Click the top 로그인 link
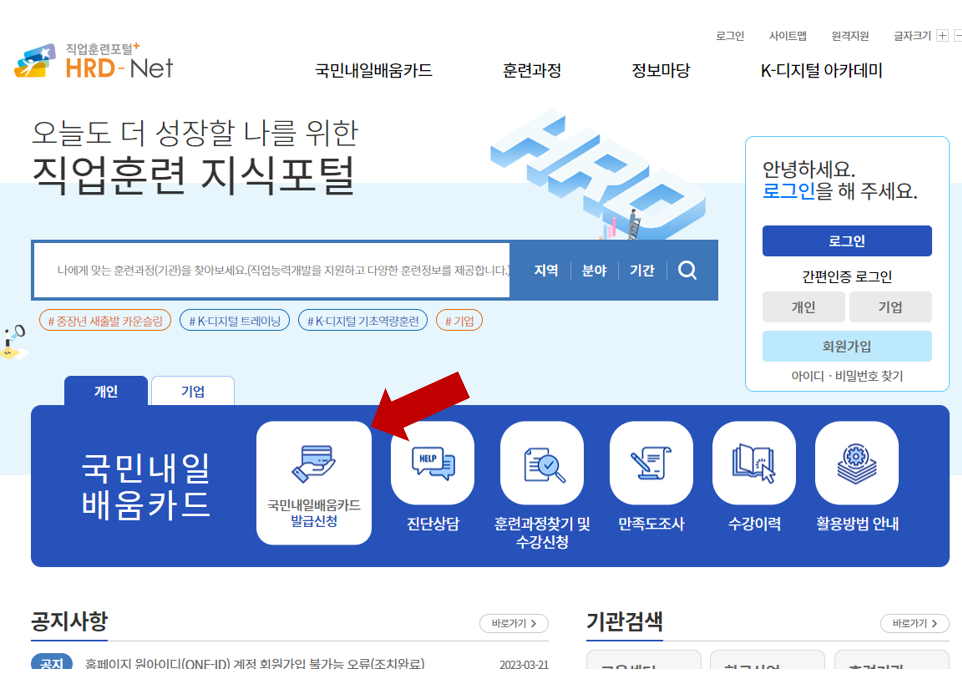962x676 pixels. (730, 36)
